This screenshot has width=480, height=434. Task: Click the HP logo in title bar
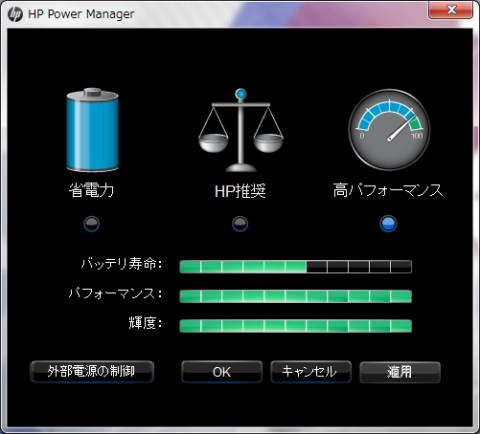(x=15, y=14)
